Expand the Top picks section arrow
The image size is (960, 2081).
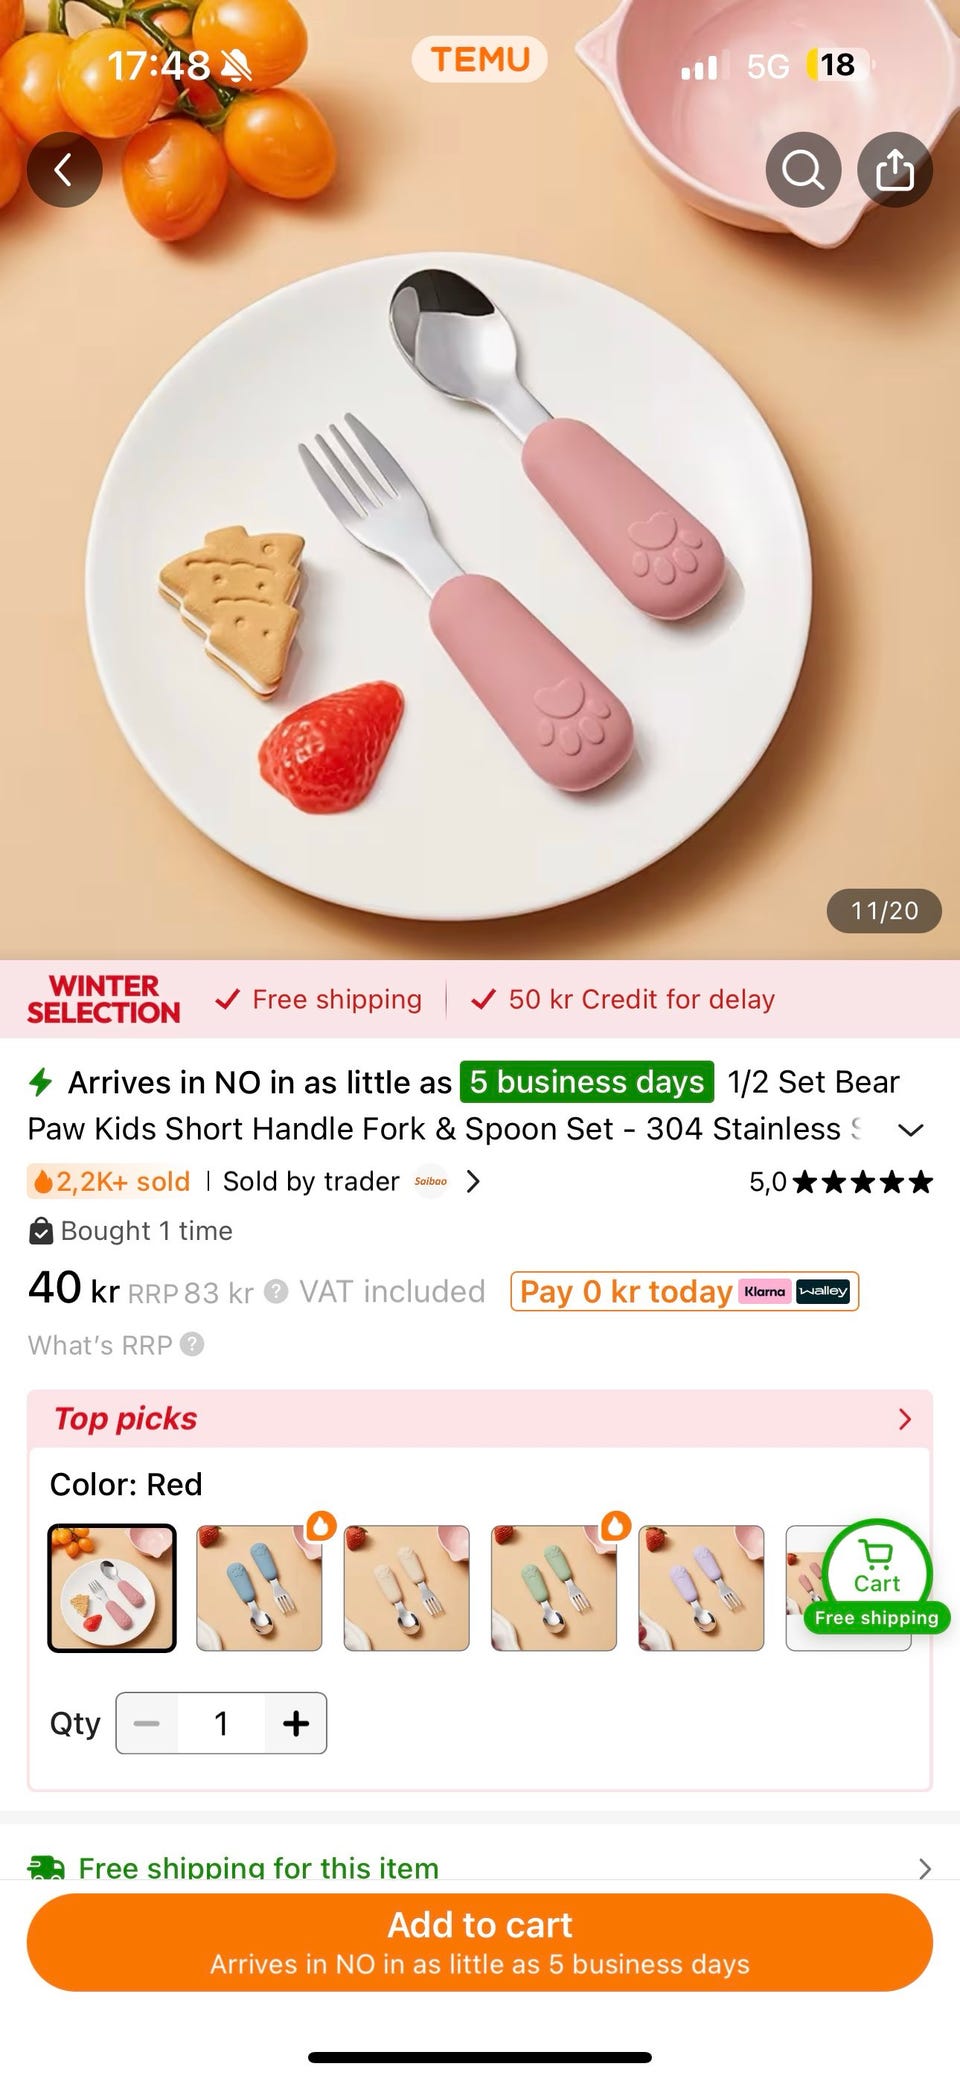tap(905, 1419)
